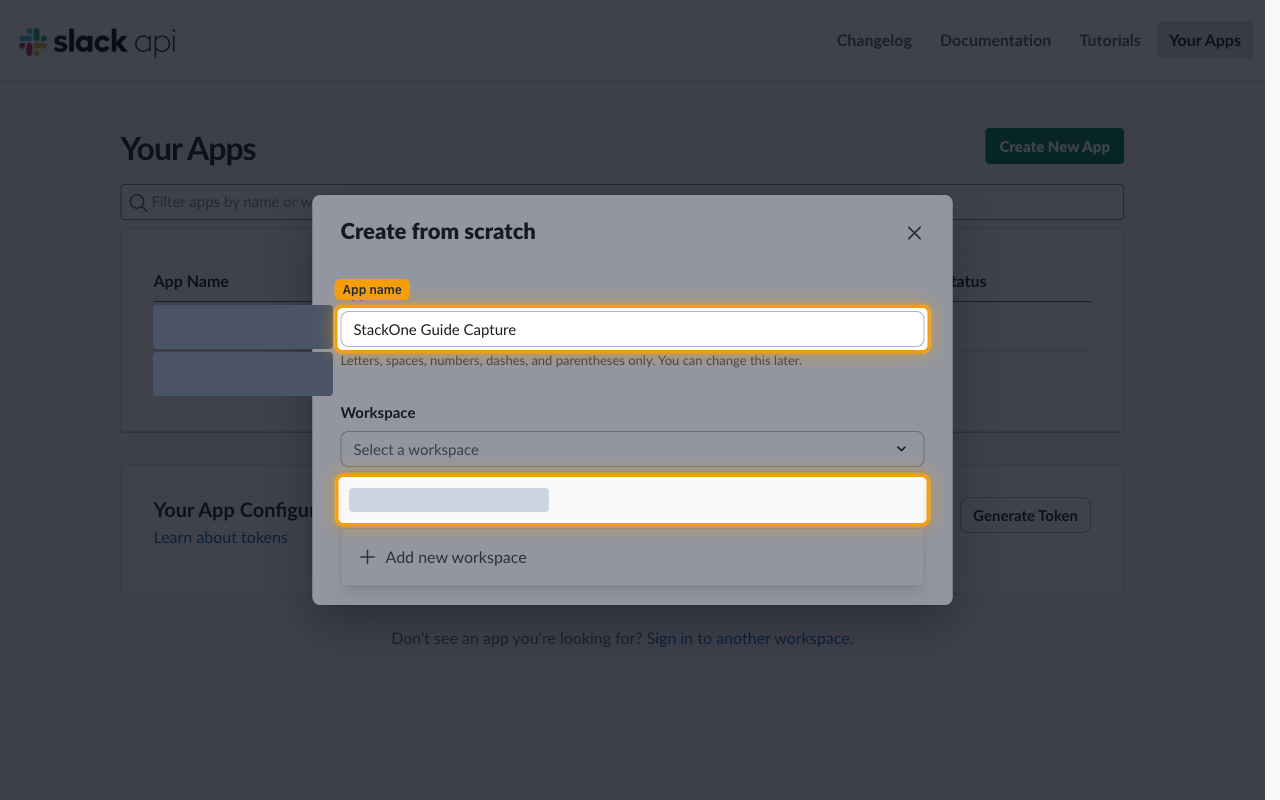This screenshot has width=1280, height=800.
Task: Select Add new workspace option
Action: [x=632, y=557]
